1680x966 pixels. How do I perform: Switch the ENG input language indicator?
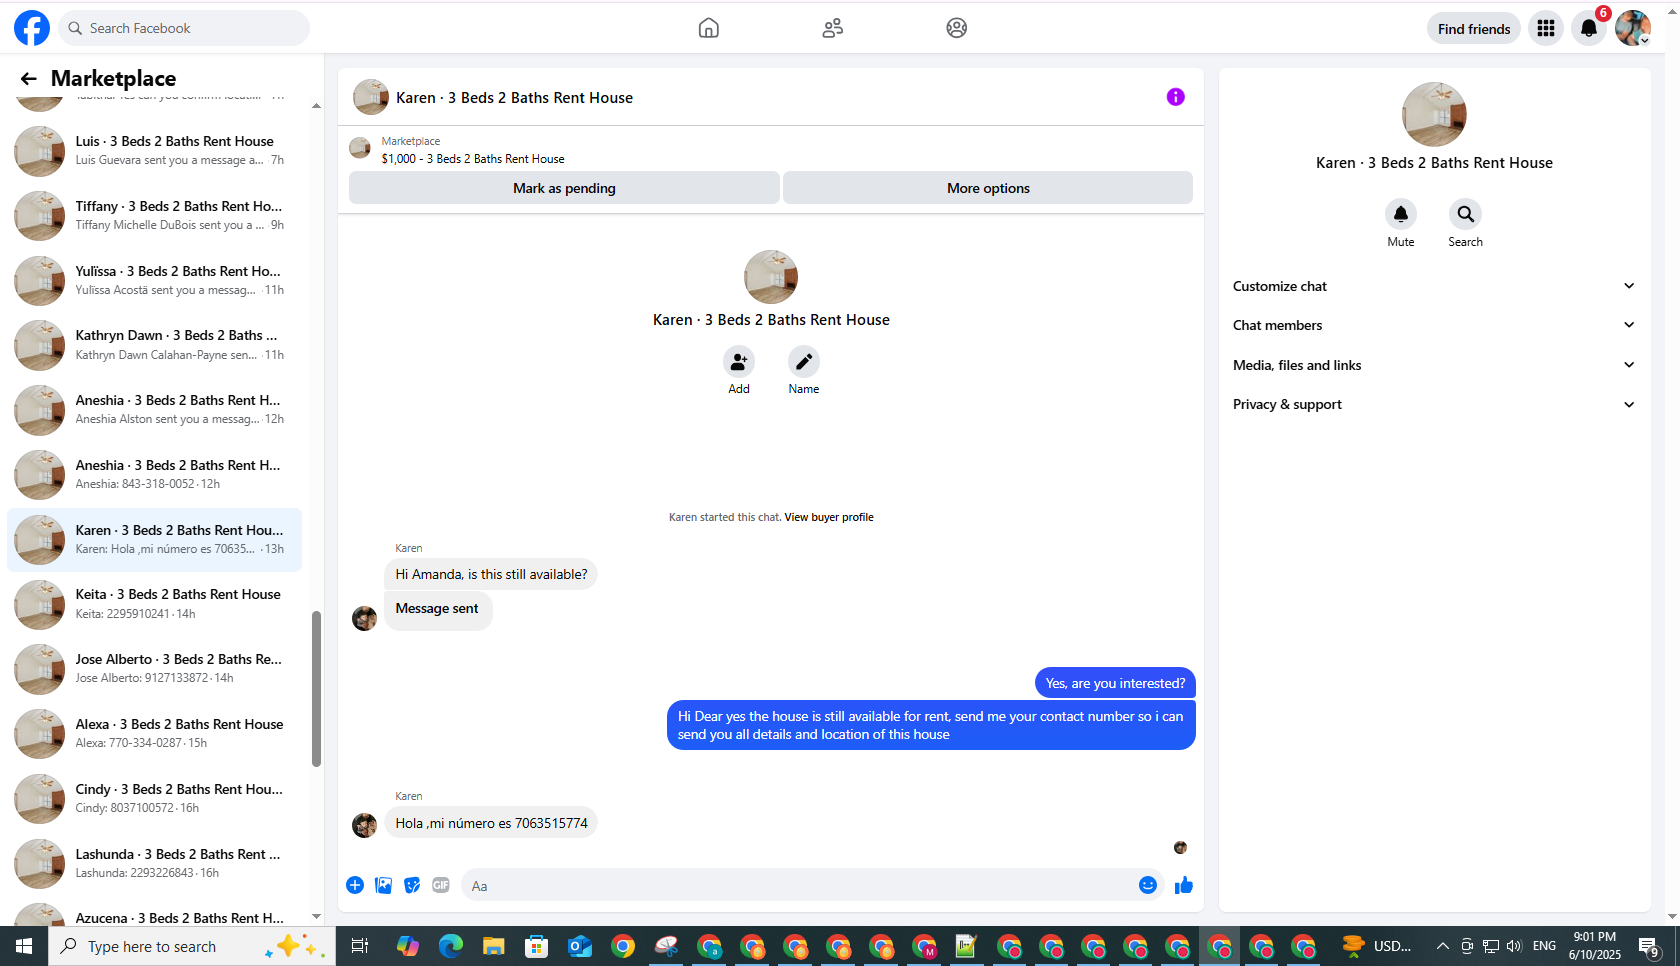1544,946
